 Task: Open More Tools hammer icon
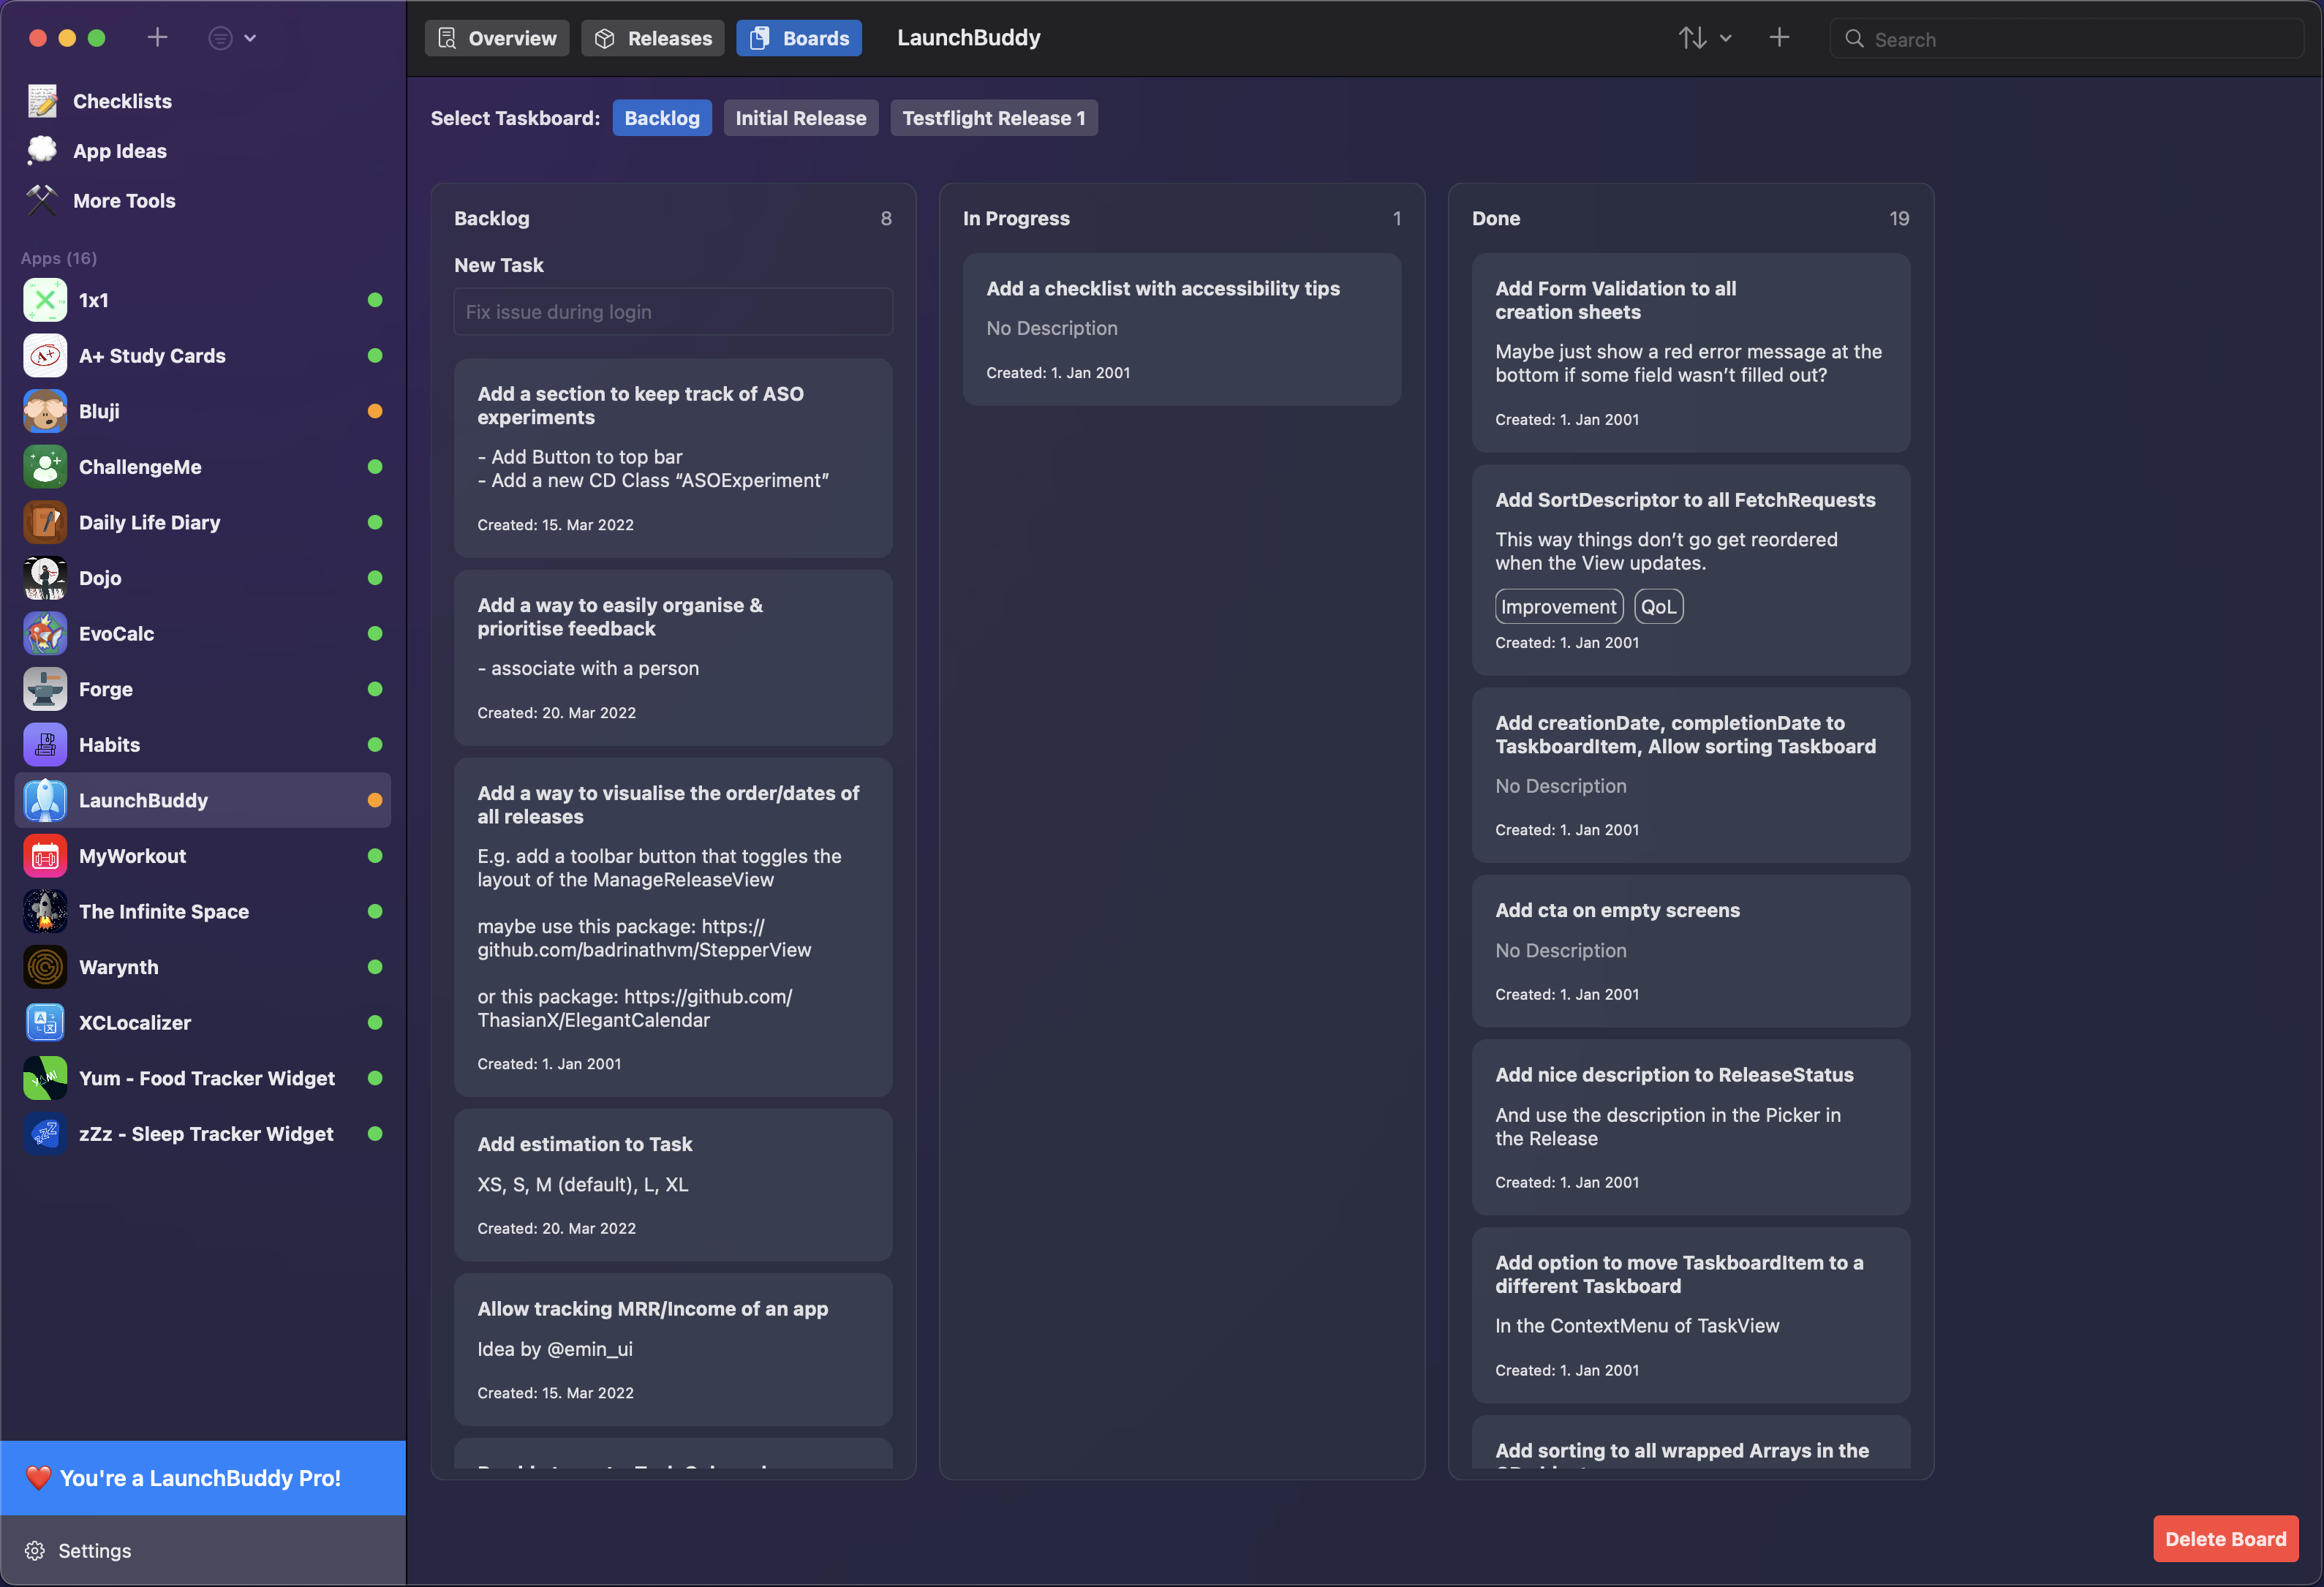coord(42,201)
